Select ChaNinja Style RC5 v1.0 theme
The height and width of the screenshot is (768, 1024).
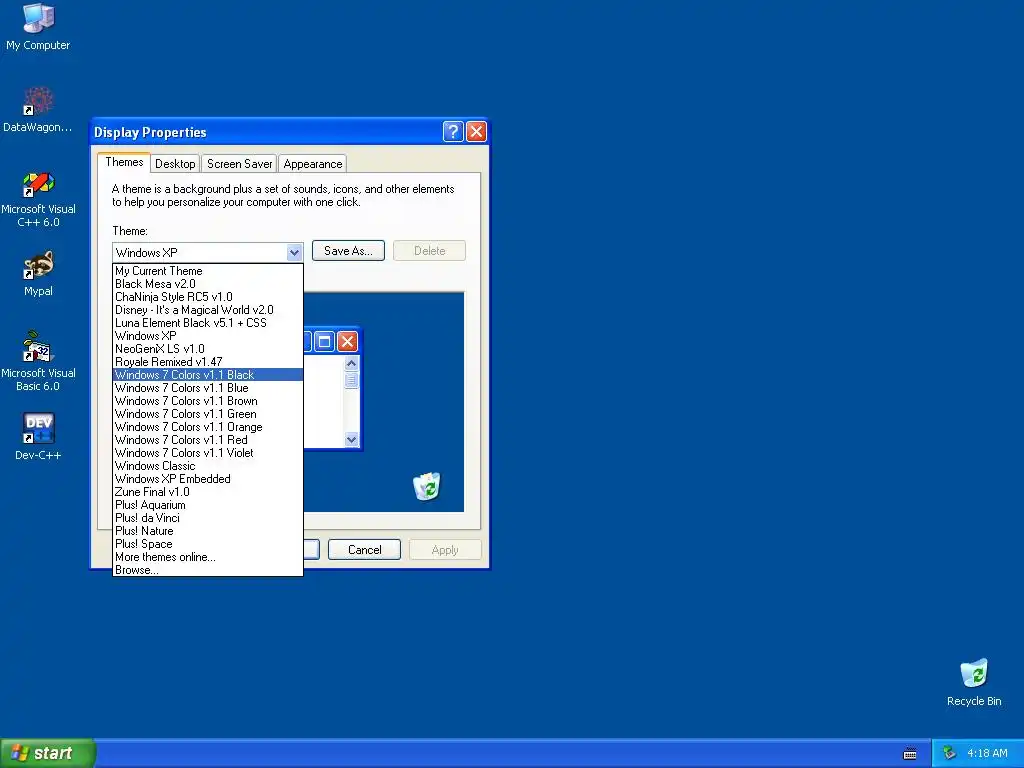pos(208,296)
